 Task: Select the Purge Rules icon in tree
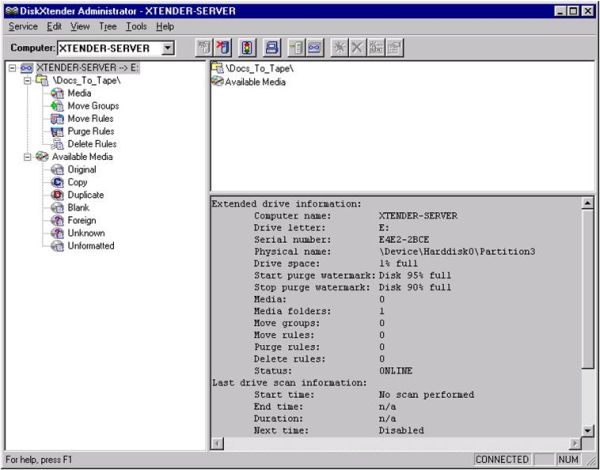[57, 131]
